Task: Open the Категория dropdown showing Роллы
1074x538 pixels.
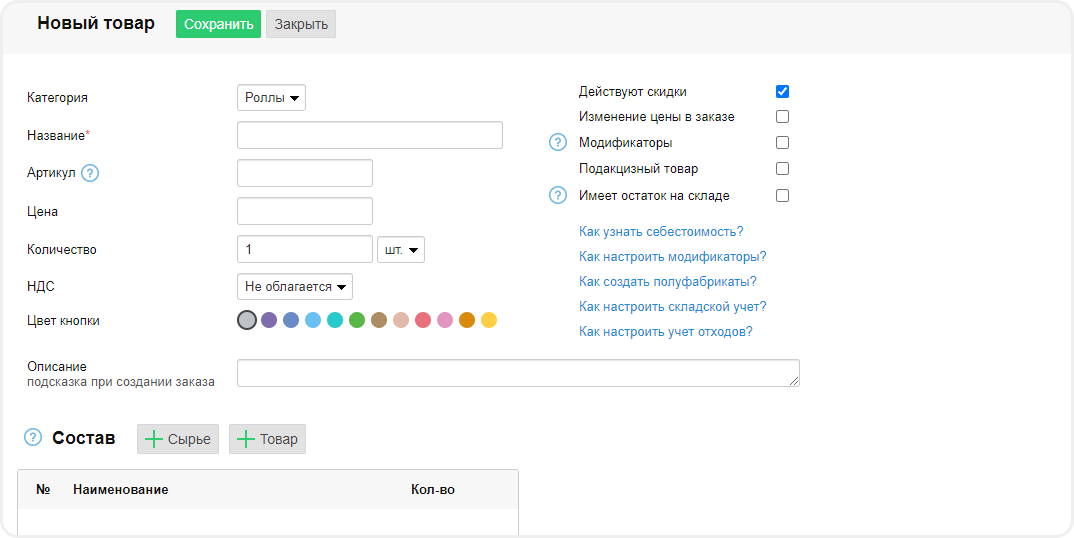Action: (x=271, y=97)
